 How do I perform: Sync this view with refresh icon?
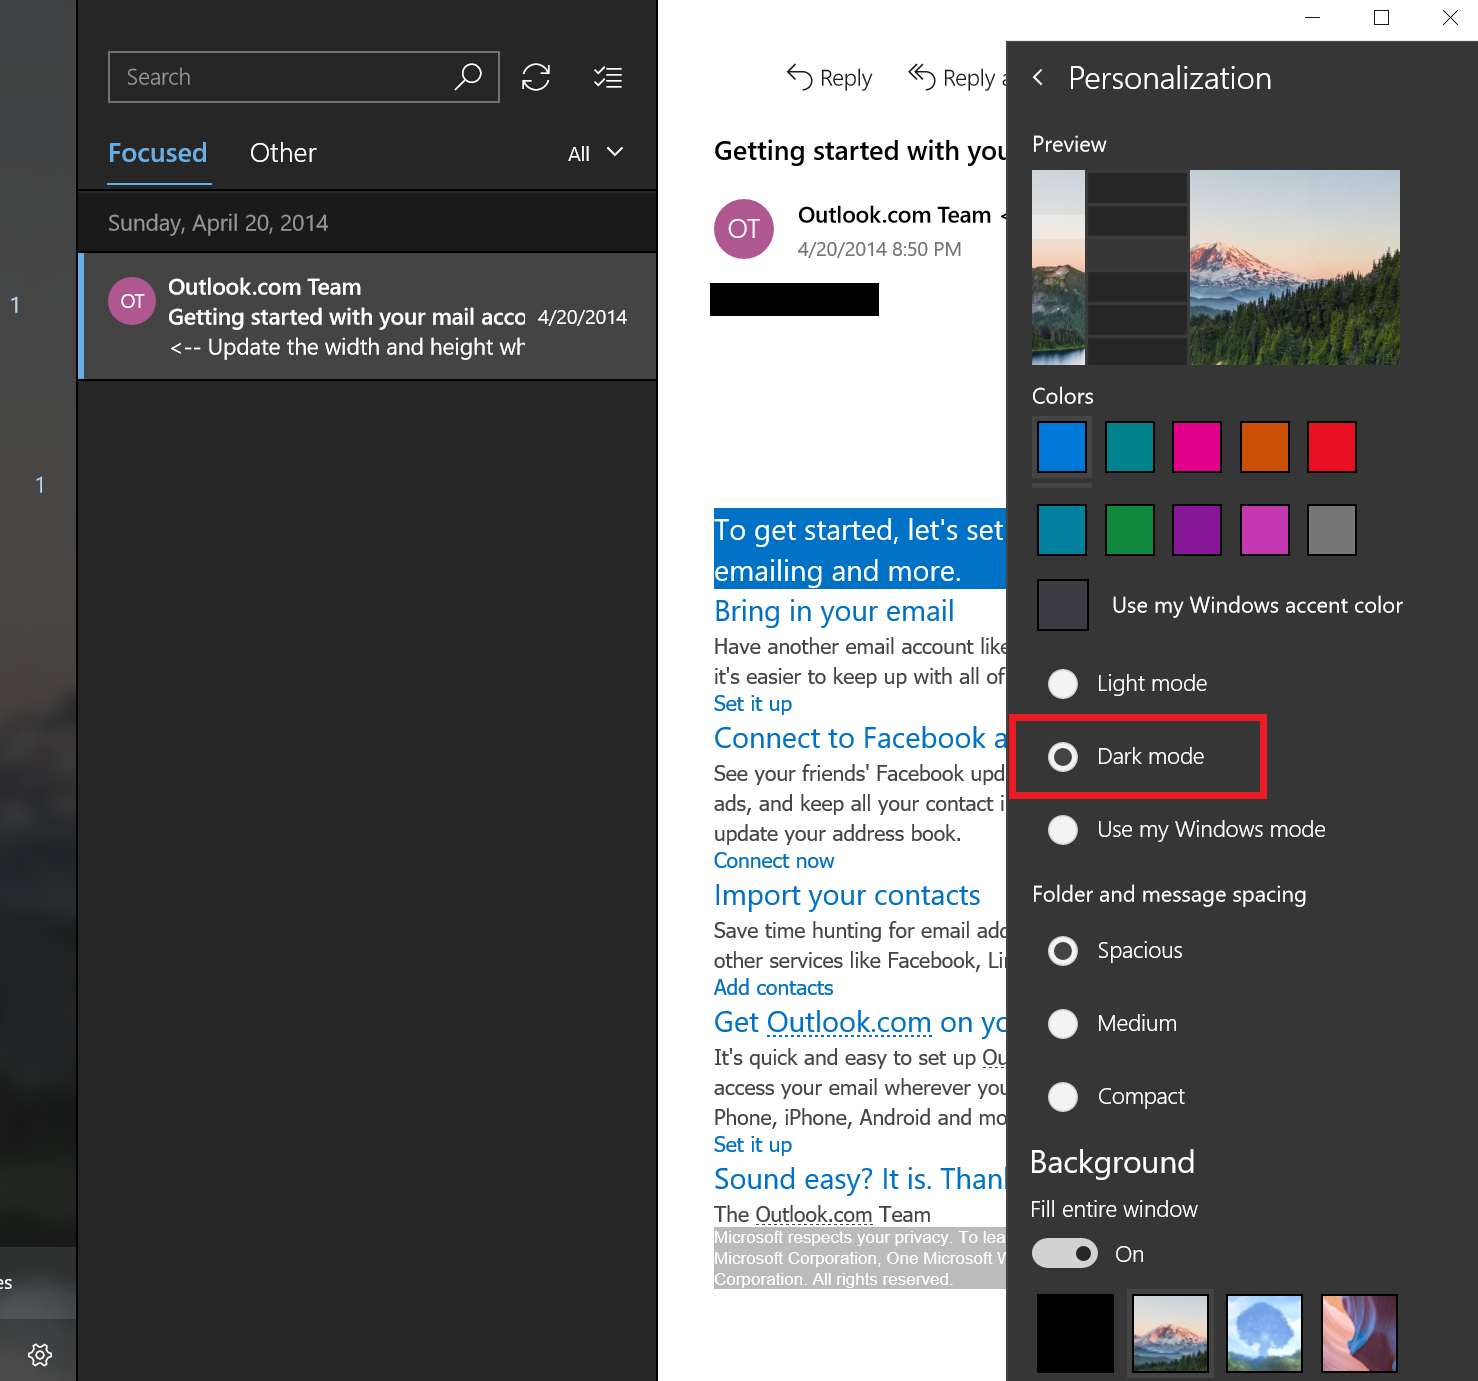coord(536,77)
